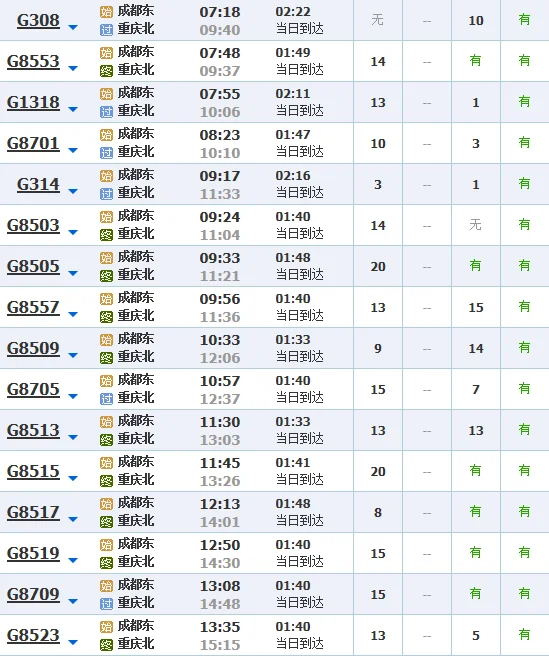Screen dimensions: 549x656
Task: Click 无 seat cell in G308 row
Action: (x=377, y=20)
